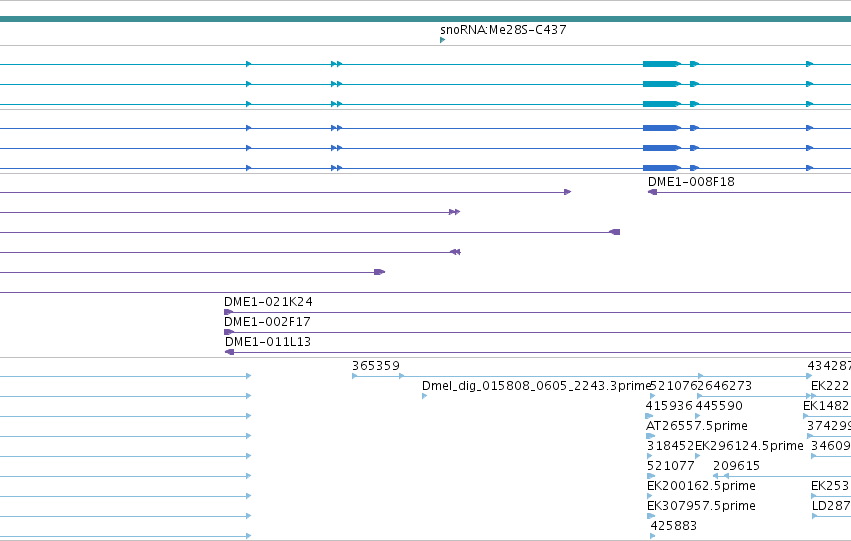Viewport: 851px width, 541px height.
Task: Select the purple arrowhead under DME1-002F17
Action: click(228, 332)
